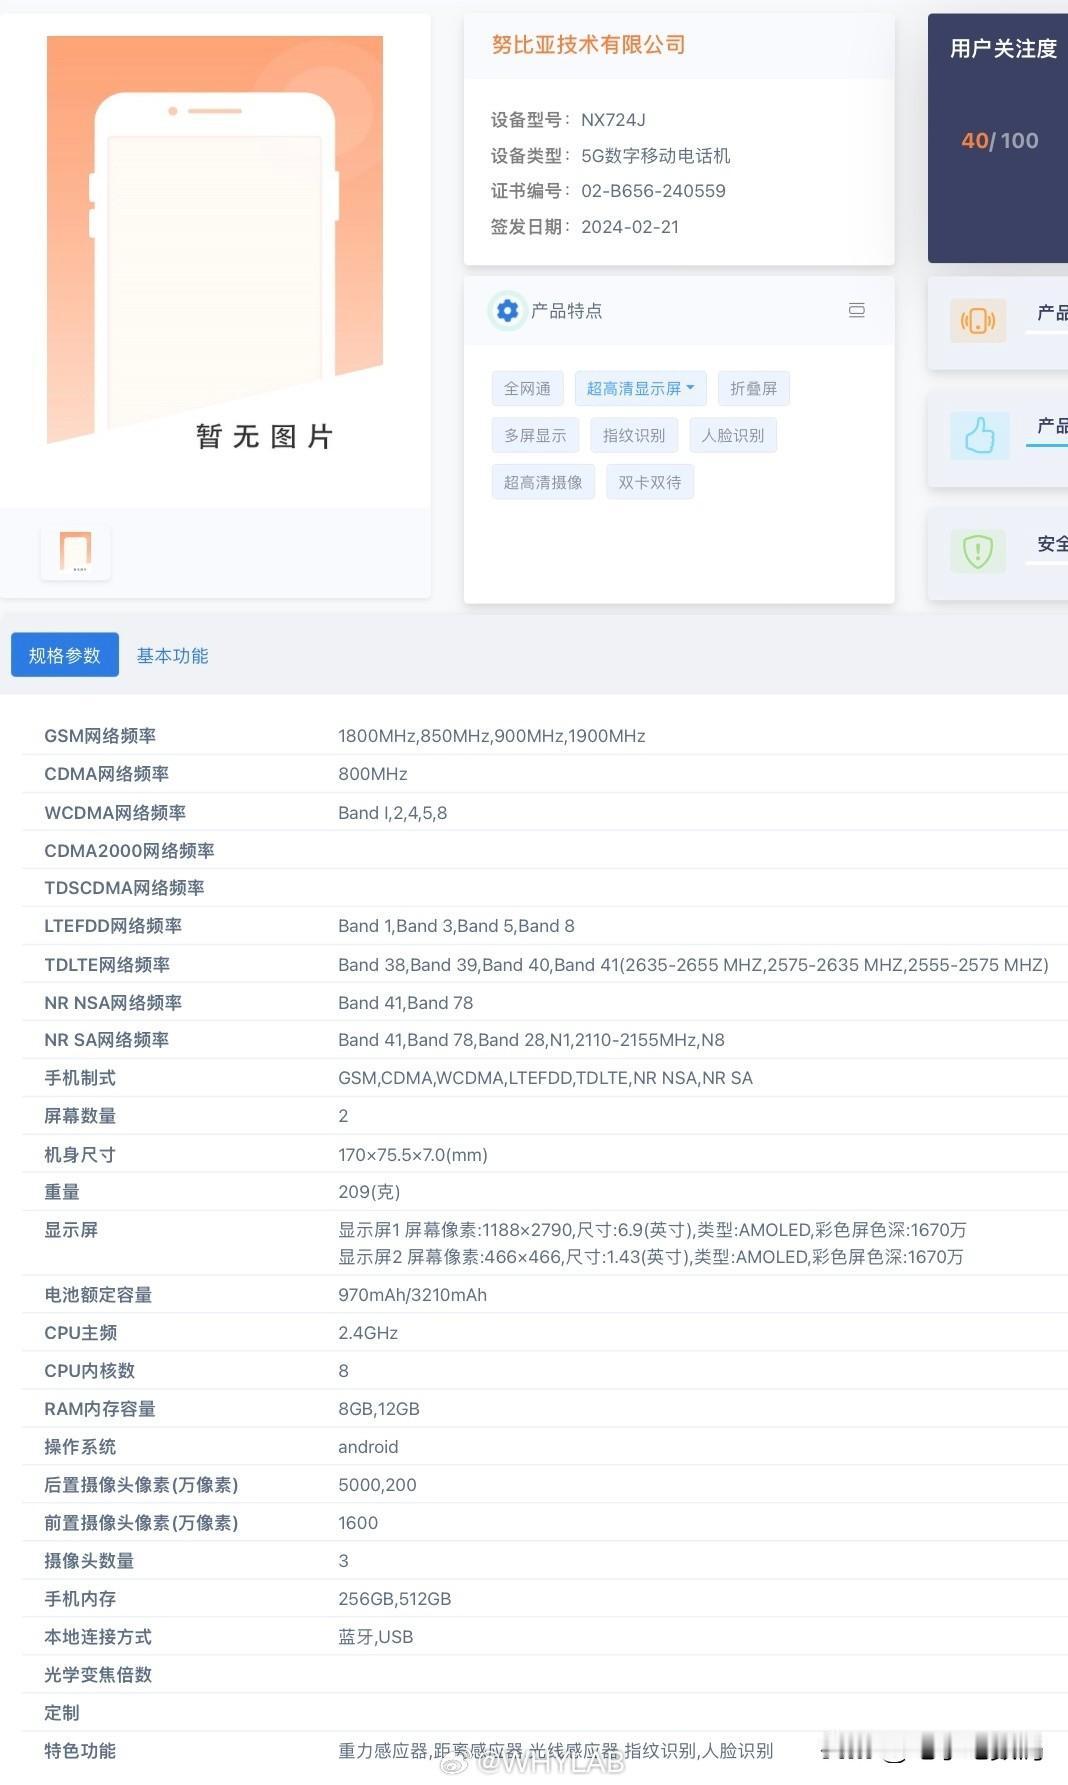Collapse the 产品特点 panel via its window icon
Image resolution: width=1068 pixels, height=1785 pixels.
coord(857,310)
